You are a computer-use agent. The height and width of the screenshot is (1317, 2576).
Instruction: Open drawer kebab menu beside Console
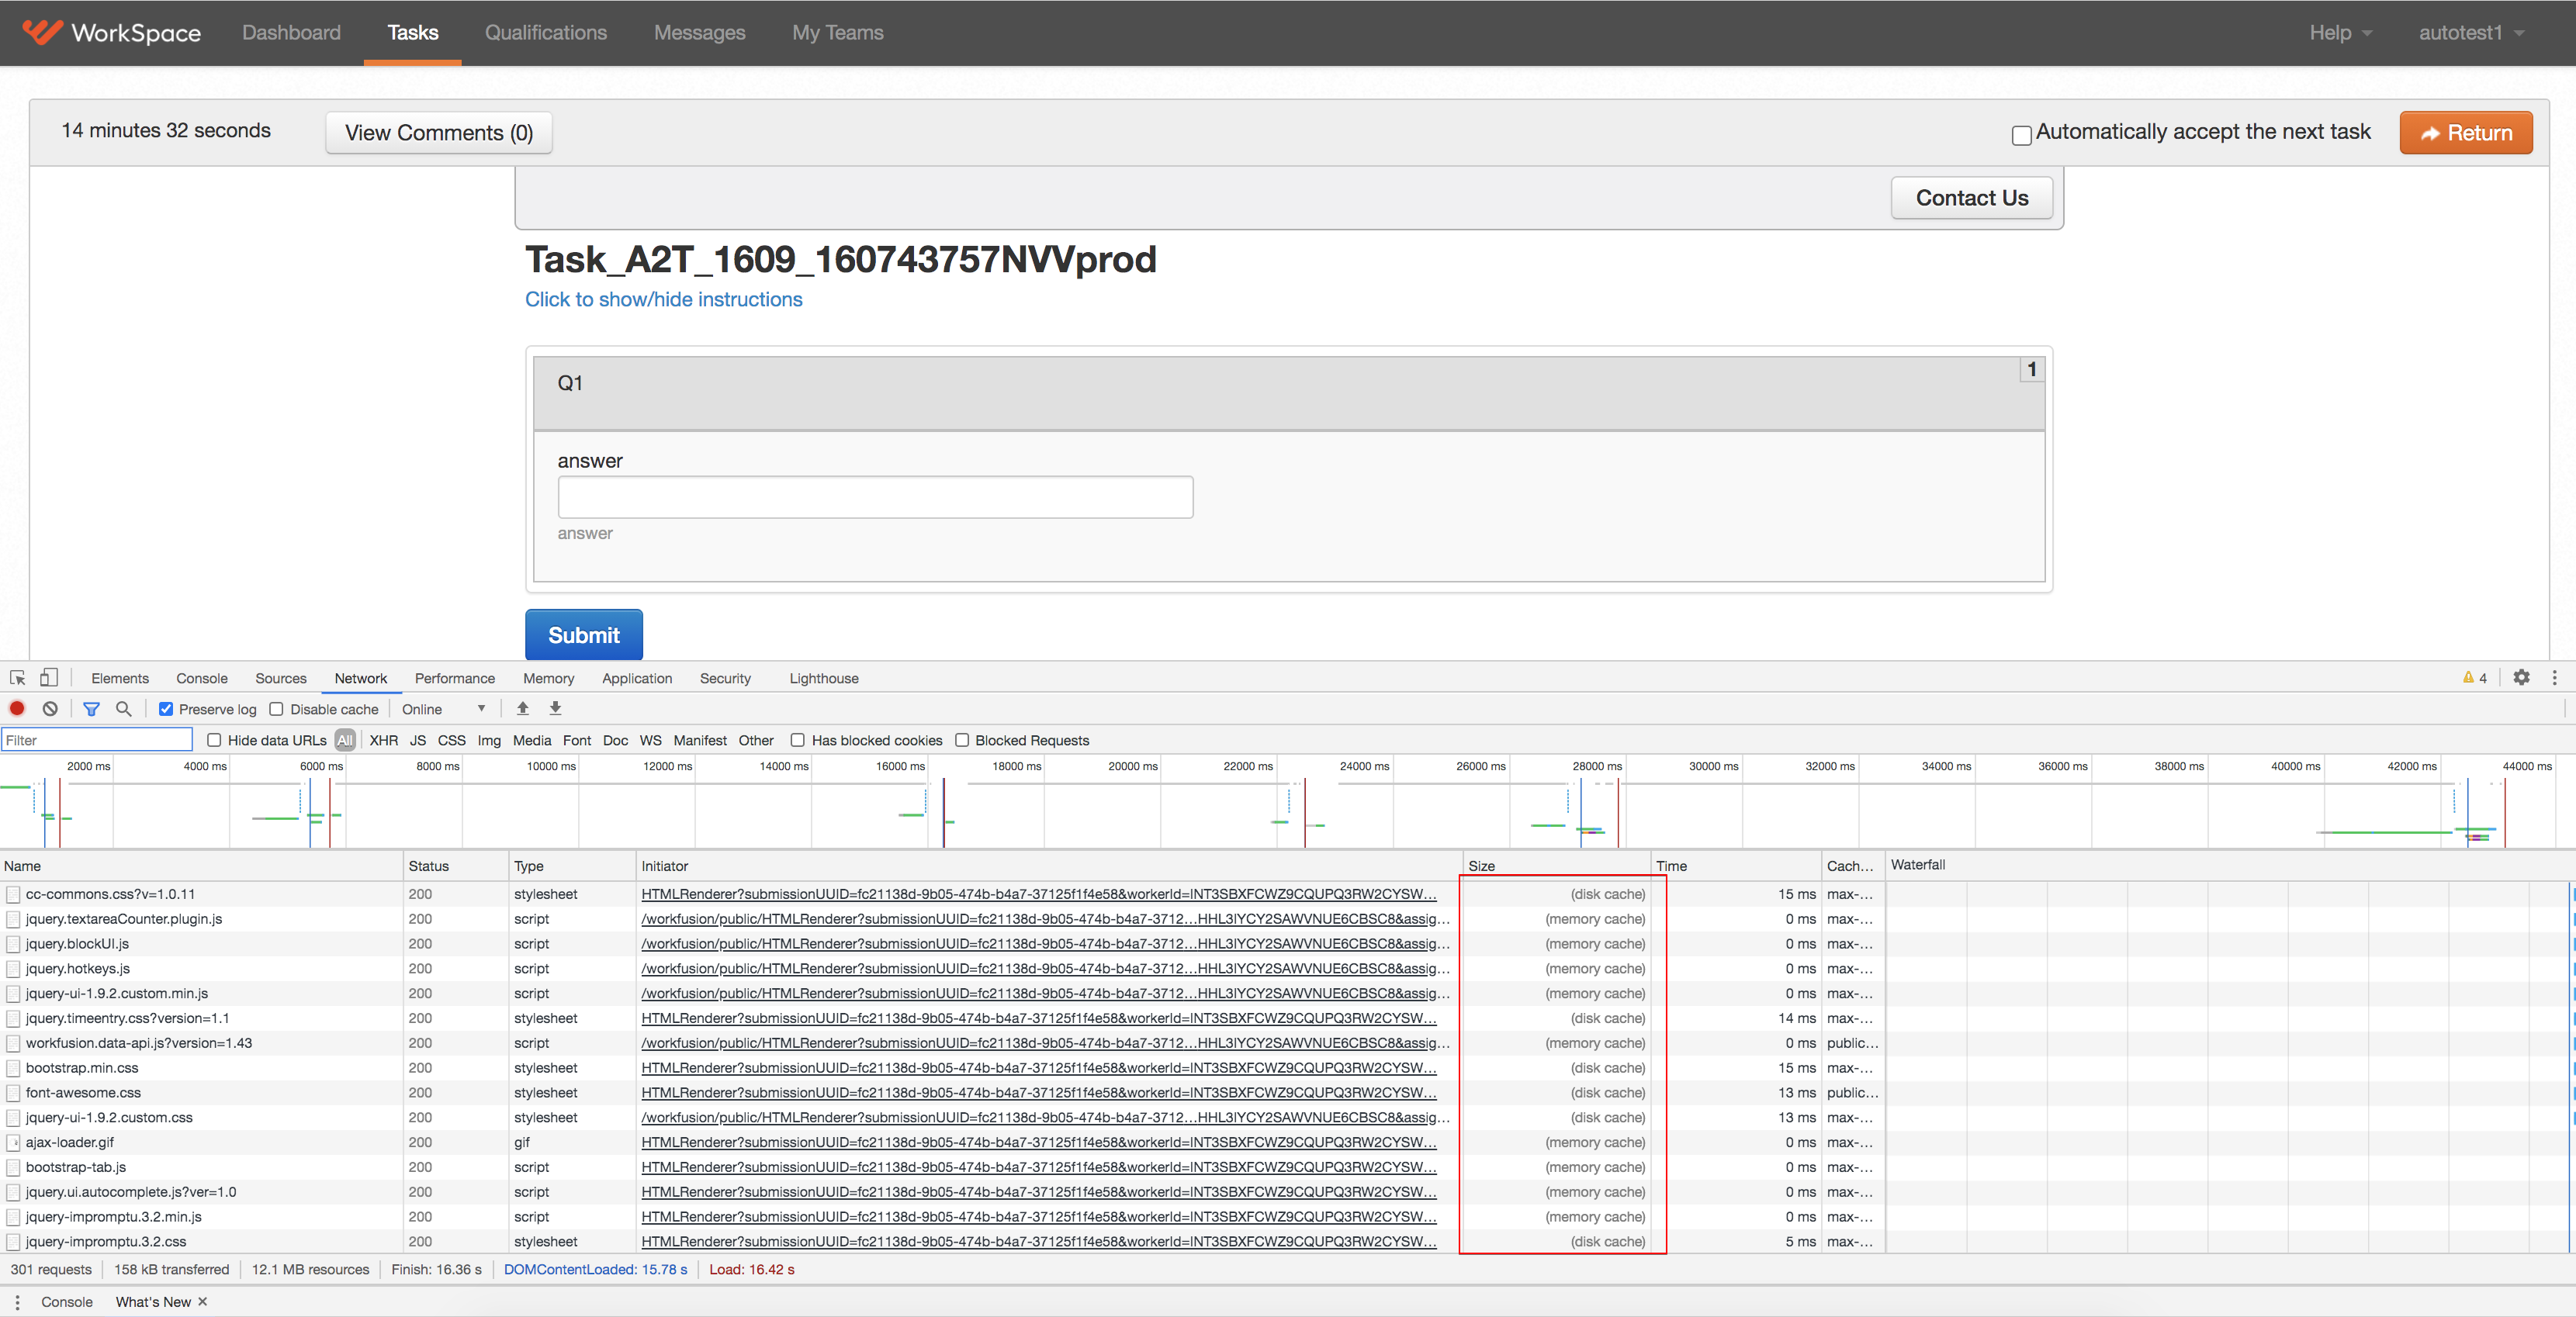click(x=17, y=1302)
